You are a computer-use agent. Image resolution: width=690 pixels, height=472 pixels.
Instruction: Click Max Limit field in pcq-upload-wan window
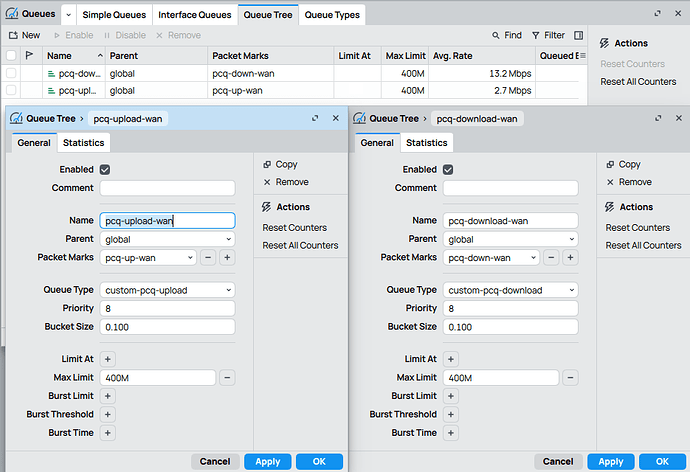tap(158, 378)
